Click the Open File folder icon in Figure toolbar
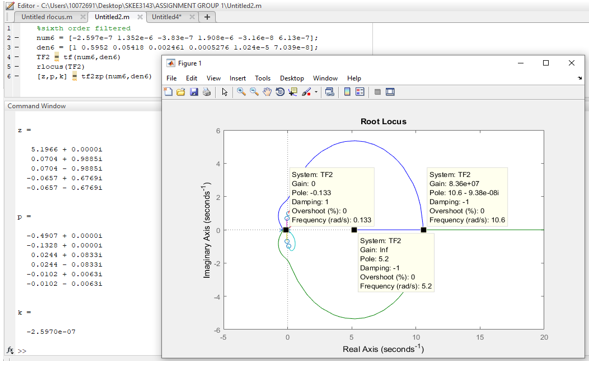The width and height of the screenshot is (599, 370). pyautogui.click(x=181, y=92)
